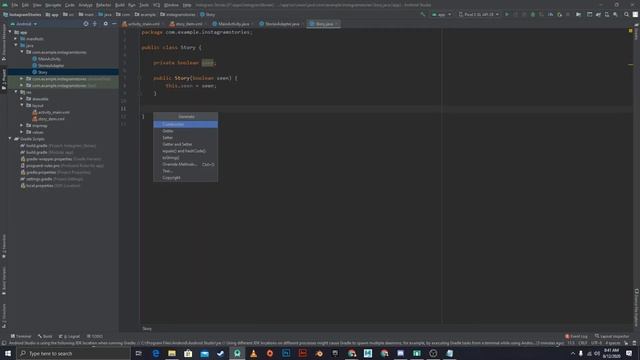Click Story breadcrumb in navigation bar
640x360 pixels.
click(207, 14)
